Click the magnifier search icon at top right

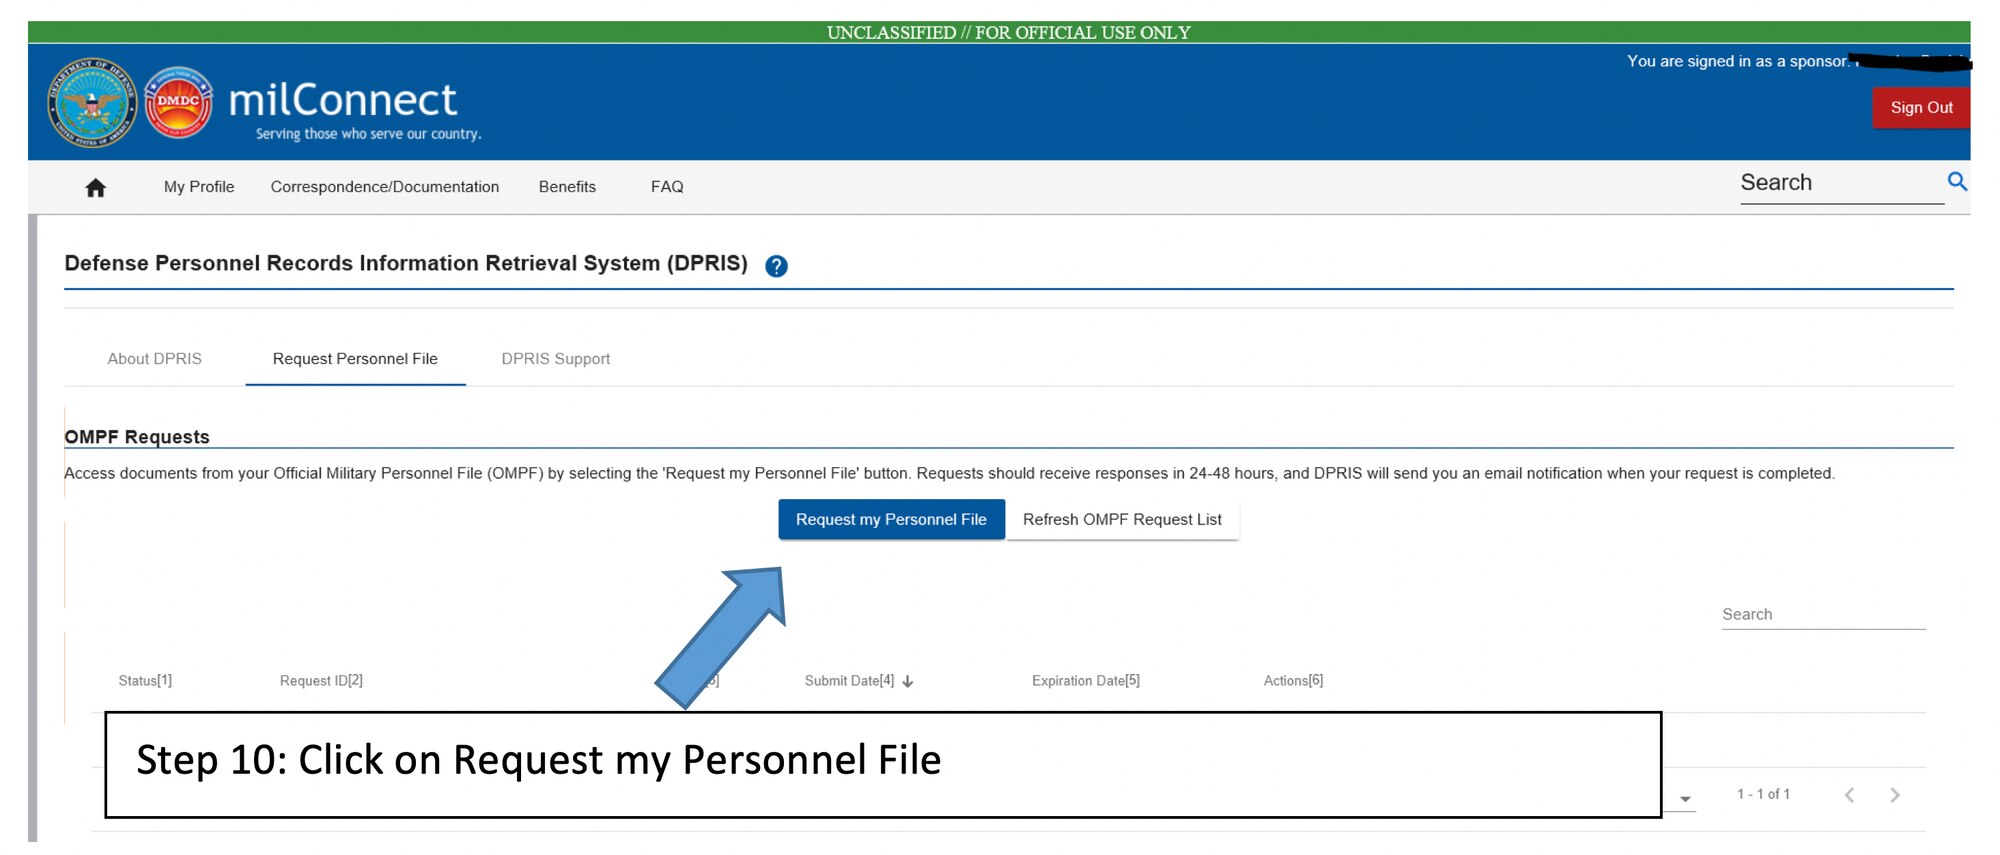1957,181
